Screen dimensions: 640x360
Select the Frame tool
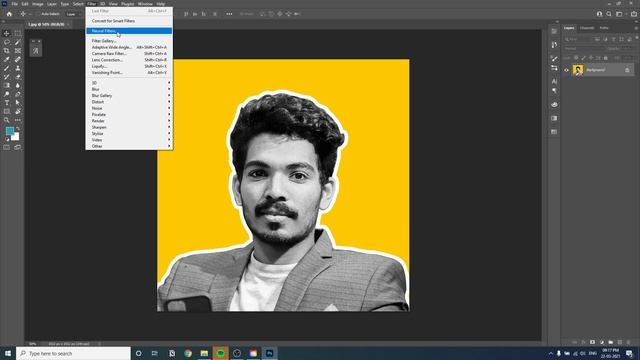(x=18, y=51)
